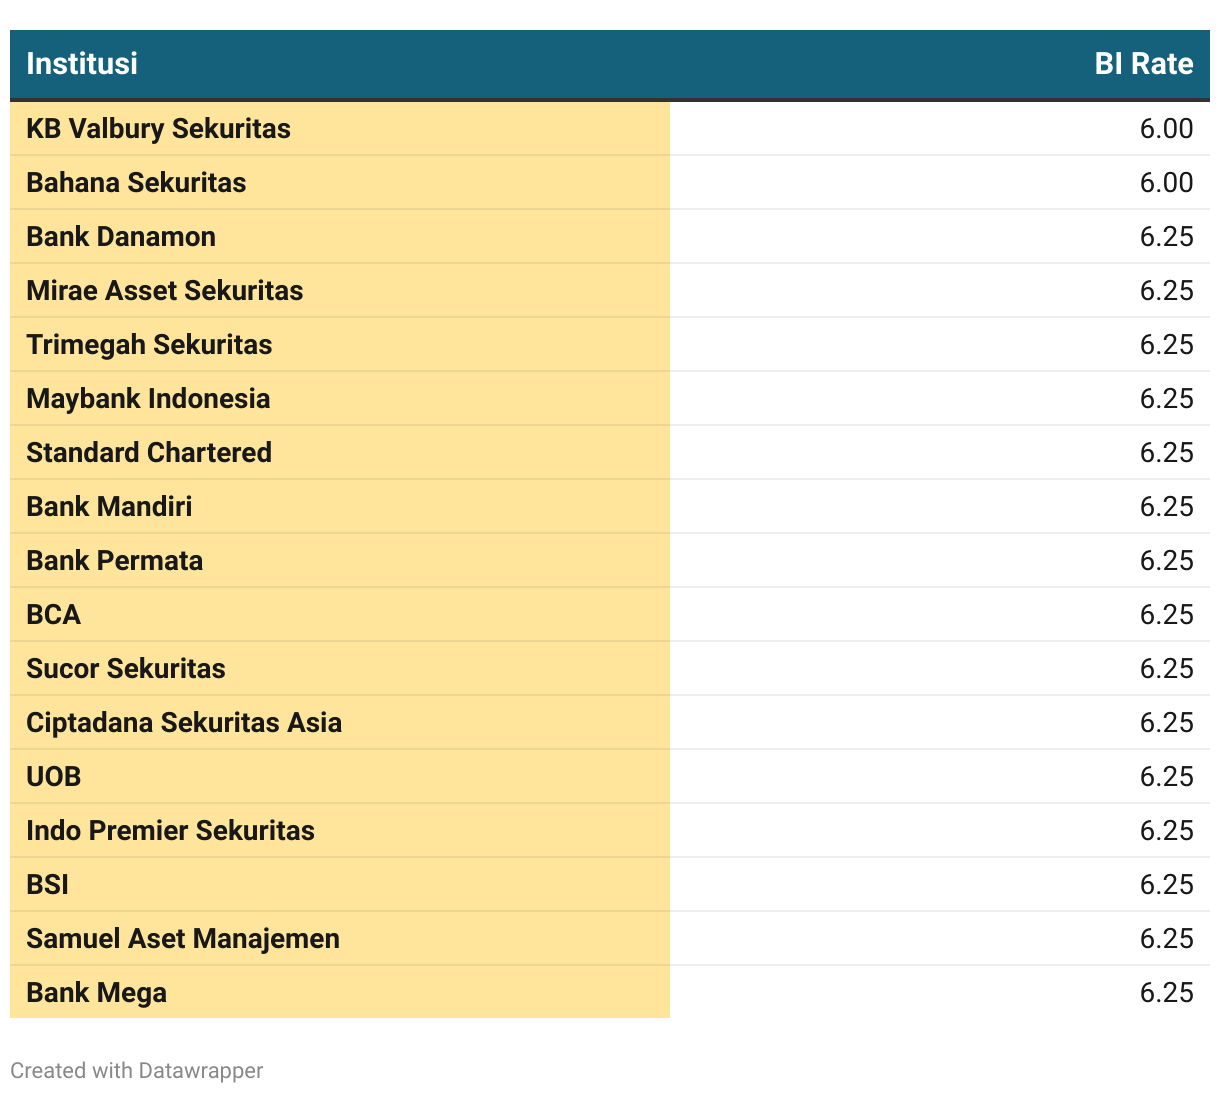Select Ciptadana Sekuritas Asia in the table

pyautogui.click(x=184, y=723)
